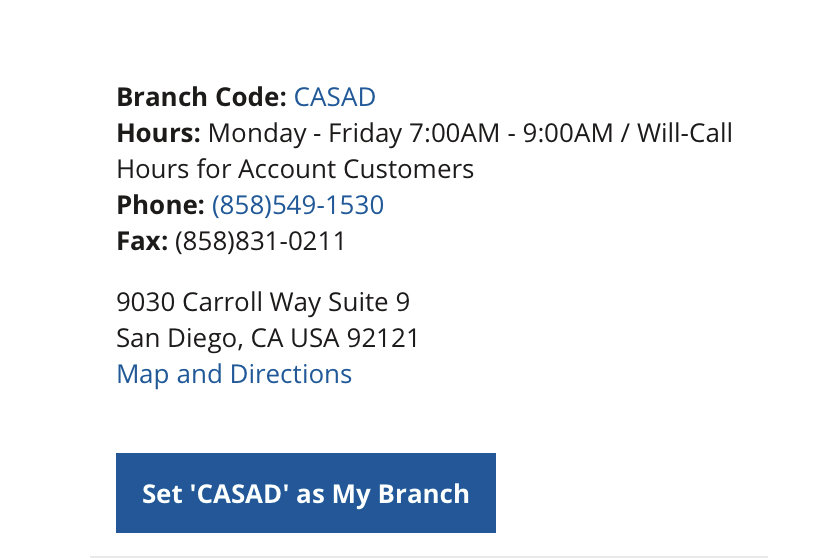Call the (858)549-1530 phone link
The image size is (828, 558).
[x=298, y=205]
